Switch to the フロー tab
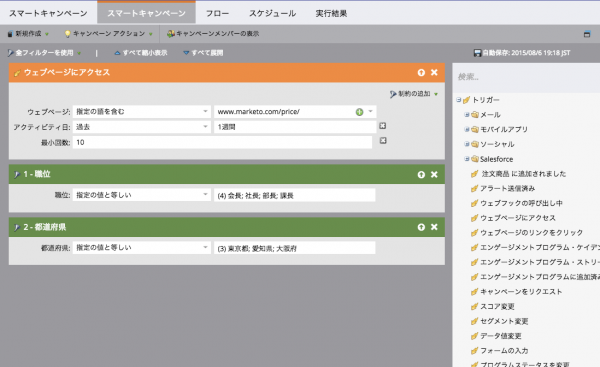Screen dimensions: 600x367 (217, 13)
